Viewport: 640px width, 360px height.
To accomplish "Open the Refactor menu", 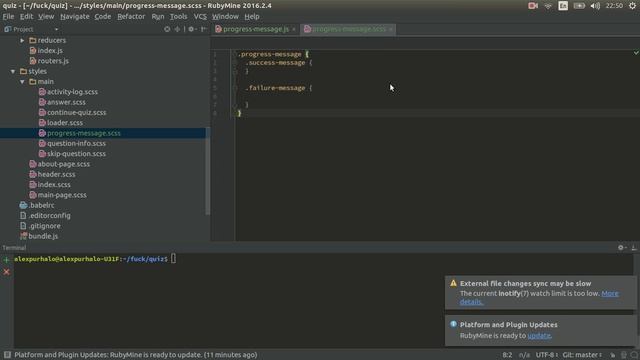I will pos(131,17).
